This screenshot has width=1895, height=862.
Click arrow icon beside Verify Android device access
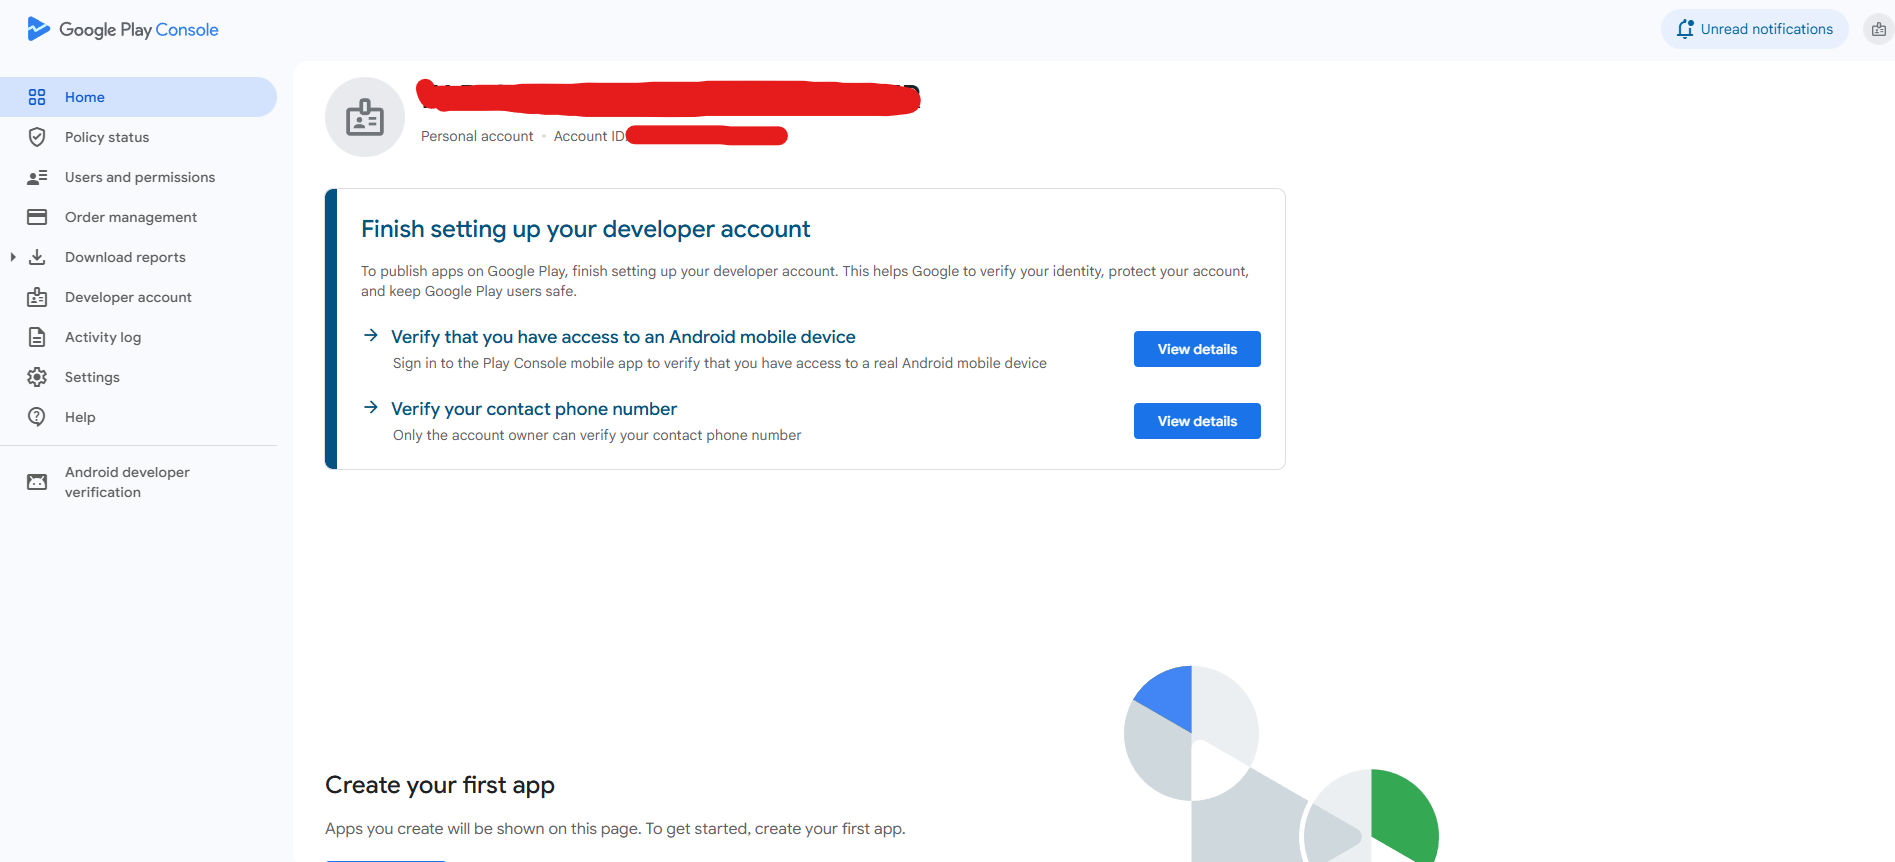click(x=371, y=335)
